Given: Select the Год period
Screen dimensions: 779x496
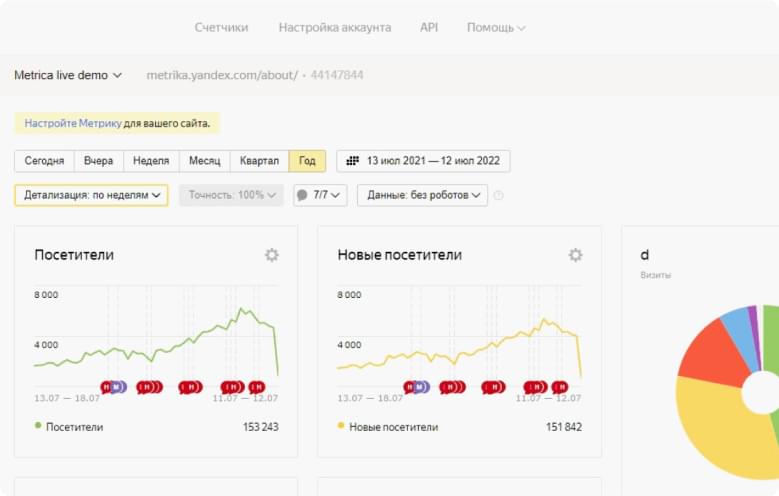Looking at the screenshot, I should pyautogui.click(x=307, y=161).
